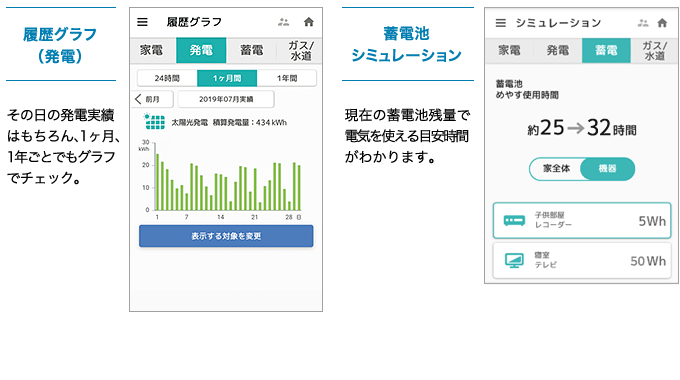Viewport: 680px width, 380px height.
Task: Open hamburger menu in 履歴グラフ screen
Action: click(x=142, y=22)
